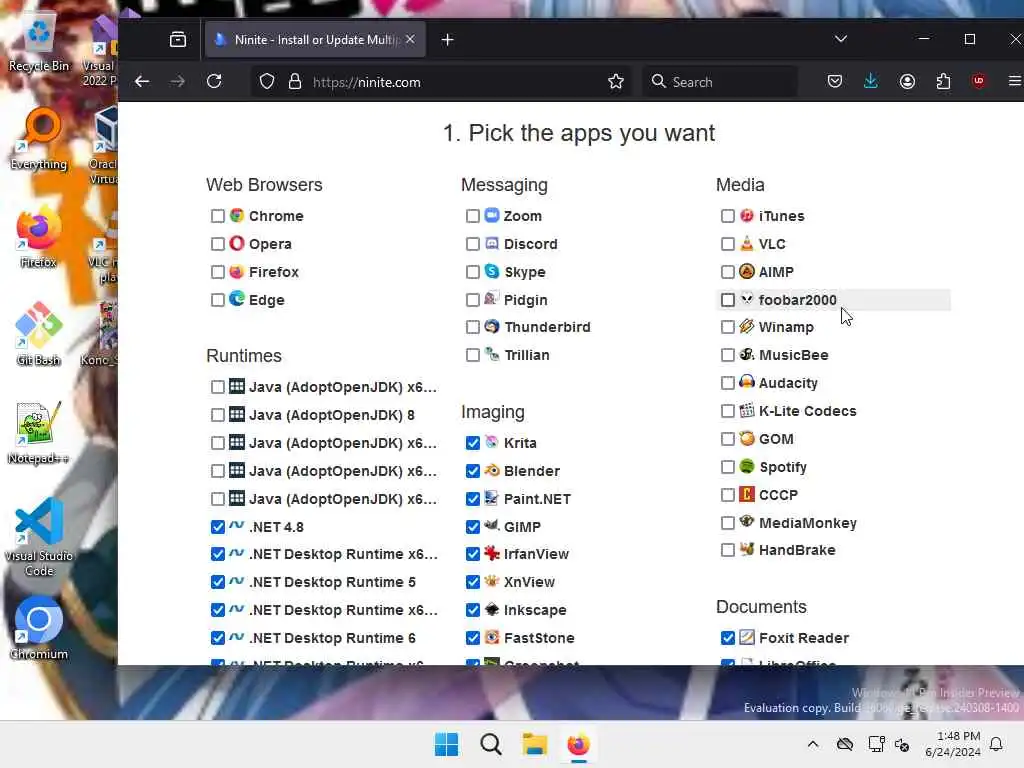Open the Firefox downloads panel
1024x768 pixels.
[871, 81]
